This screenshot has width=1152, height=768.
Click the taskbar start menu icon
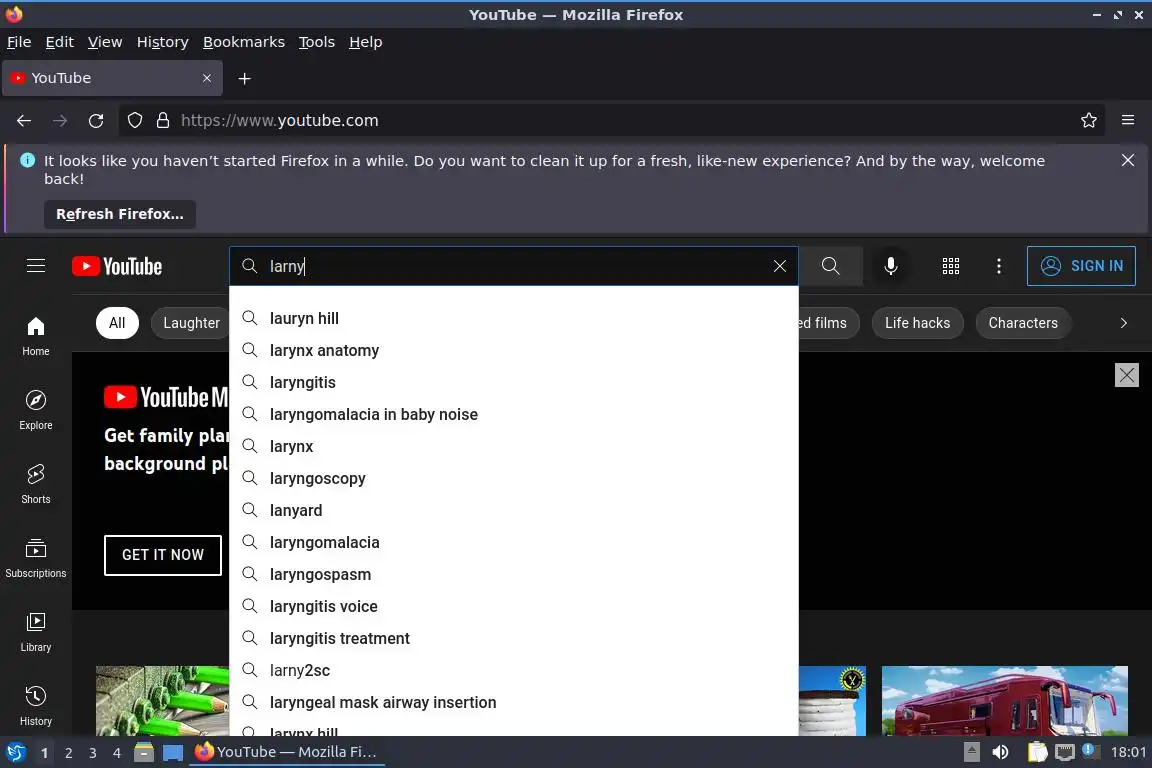coord(15,752)
